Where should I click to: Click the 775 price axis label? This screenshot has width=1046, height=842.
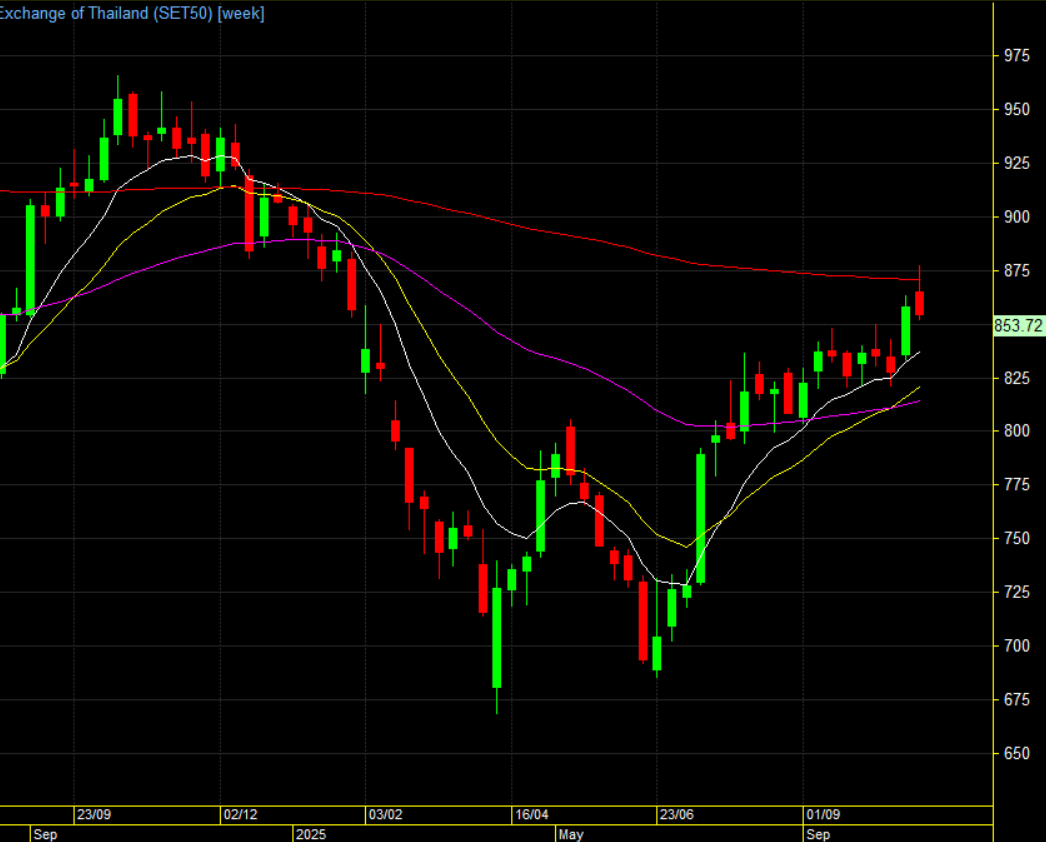[x=1017, y=484]
